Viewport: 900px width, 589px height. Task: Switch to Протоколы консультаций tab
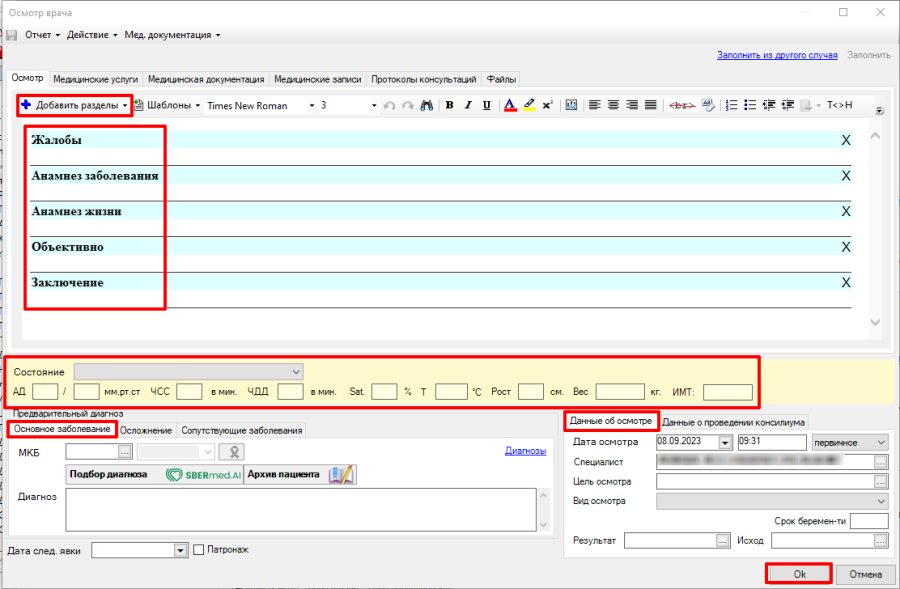[424, 79]
